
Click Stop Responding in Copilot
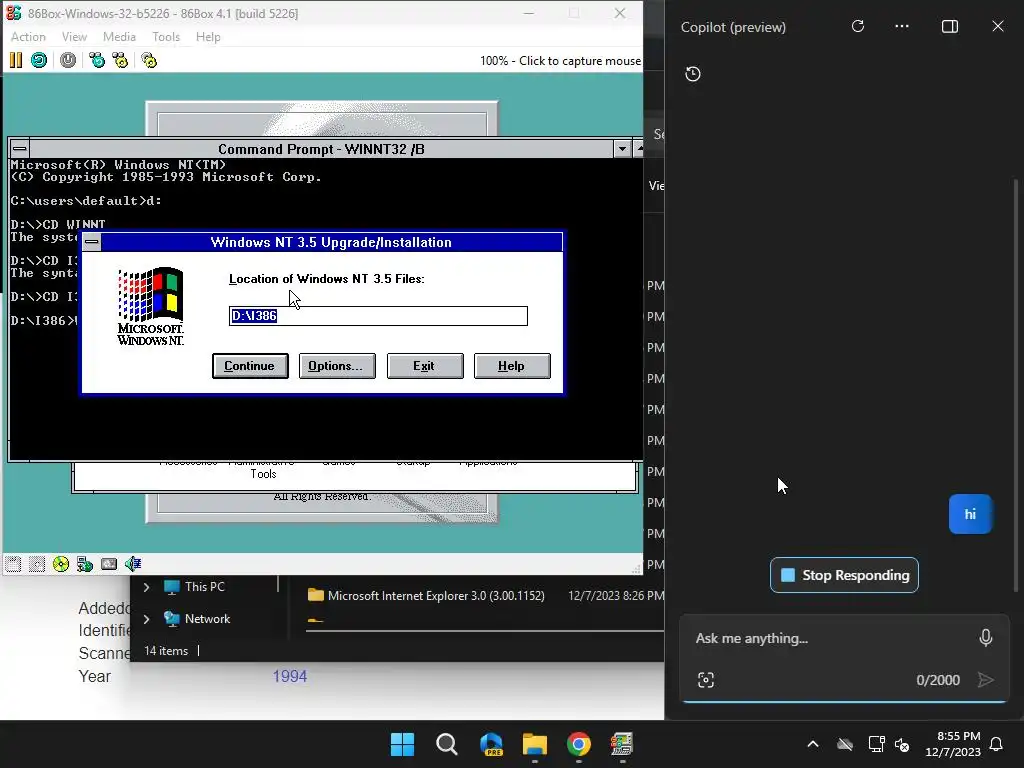click(x=844, y=575)
